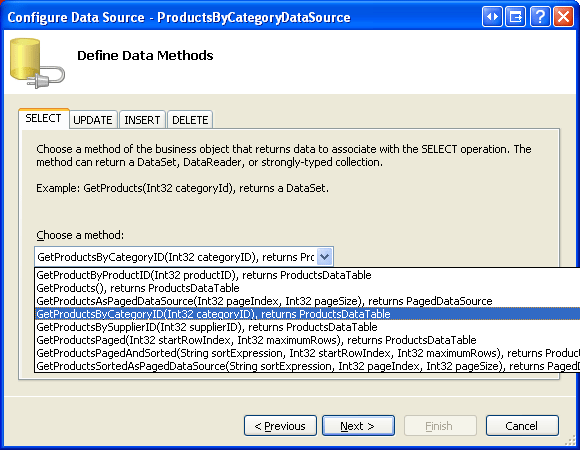Go back with the < Previous button
Viewport: 580px width, 450px height.
(280, 426)
